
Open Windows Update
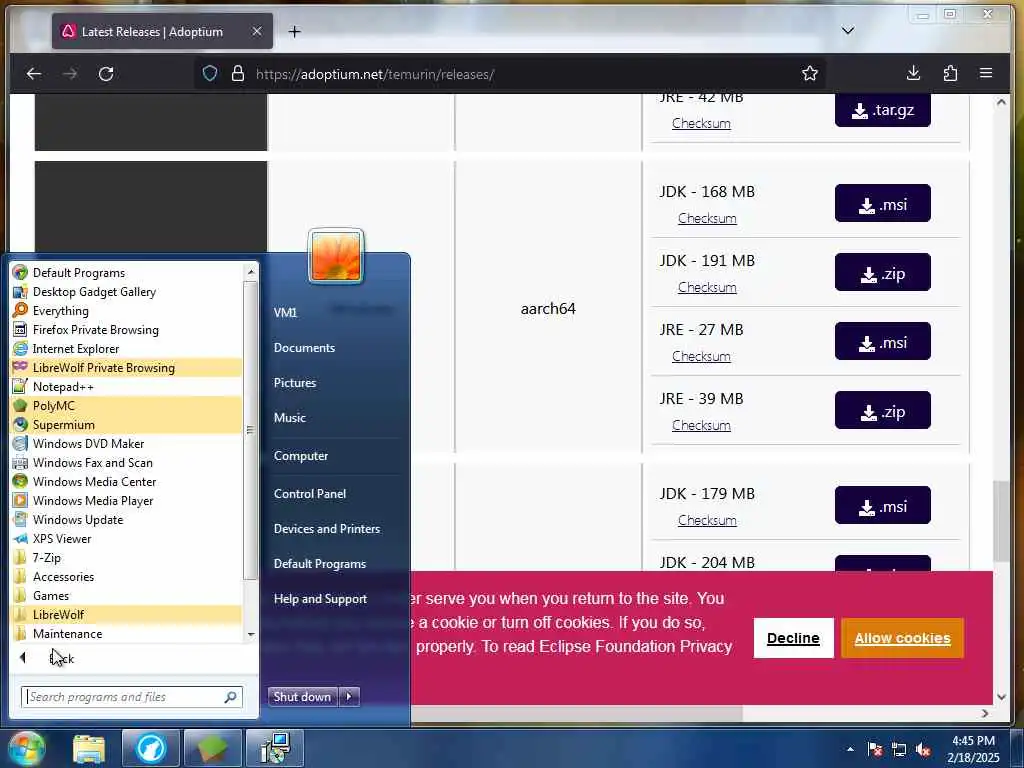[78, 519]
